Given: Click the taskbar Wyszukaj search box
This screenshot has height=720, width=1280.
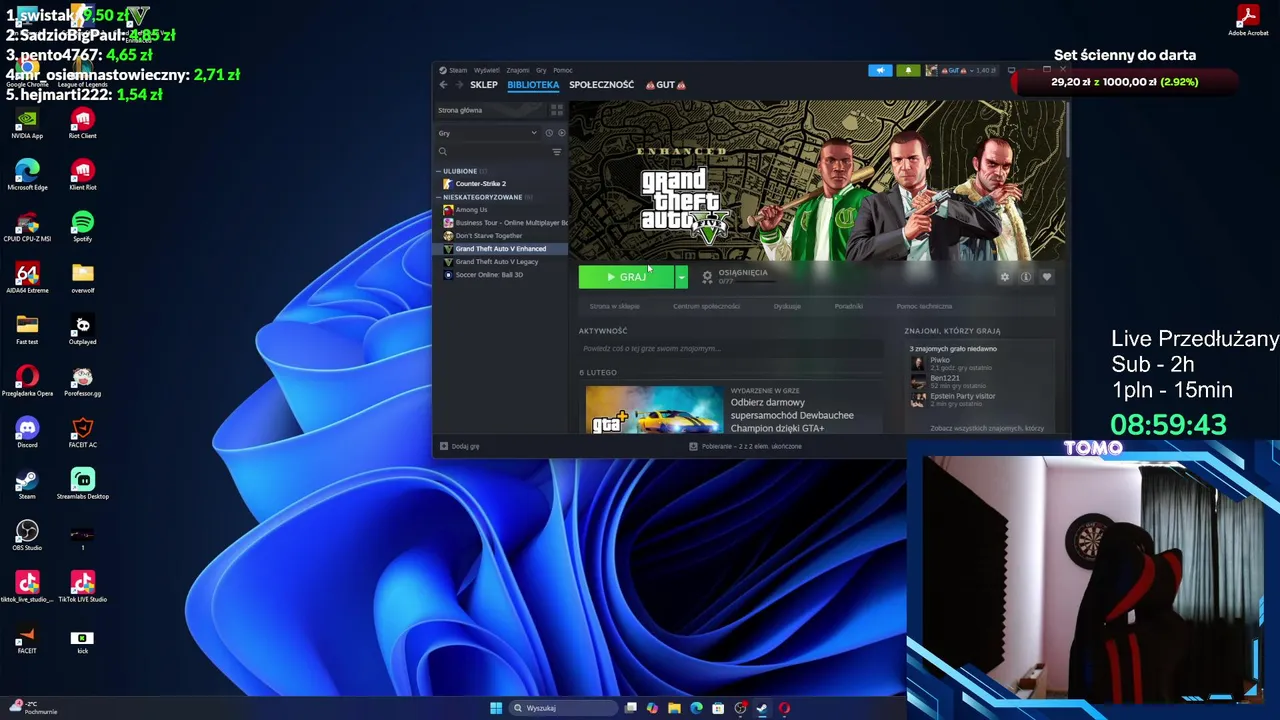Looking at the screenshot, I should click(x=562, y=708).
